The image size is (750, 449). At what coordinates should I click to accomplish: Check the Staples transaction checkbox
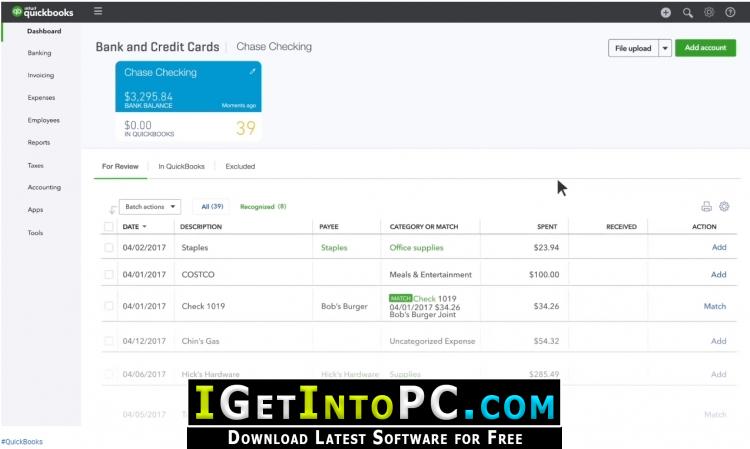(109, 248)
